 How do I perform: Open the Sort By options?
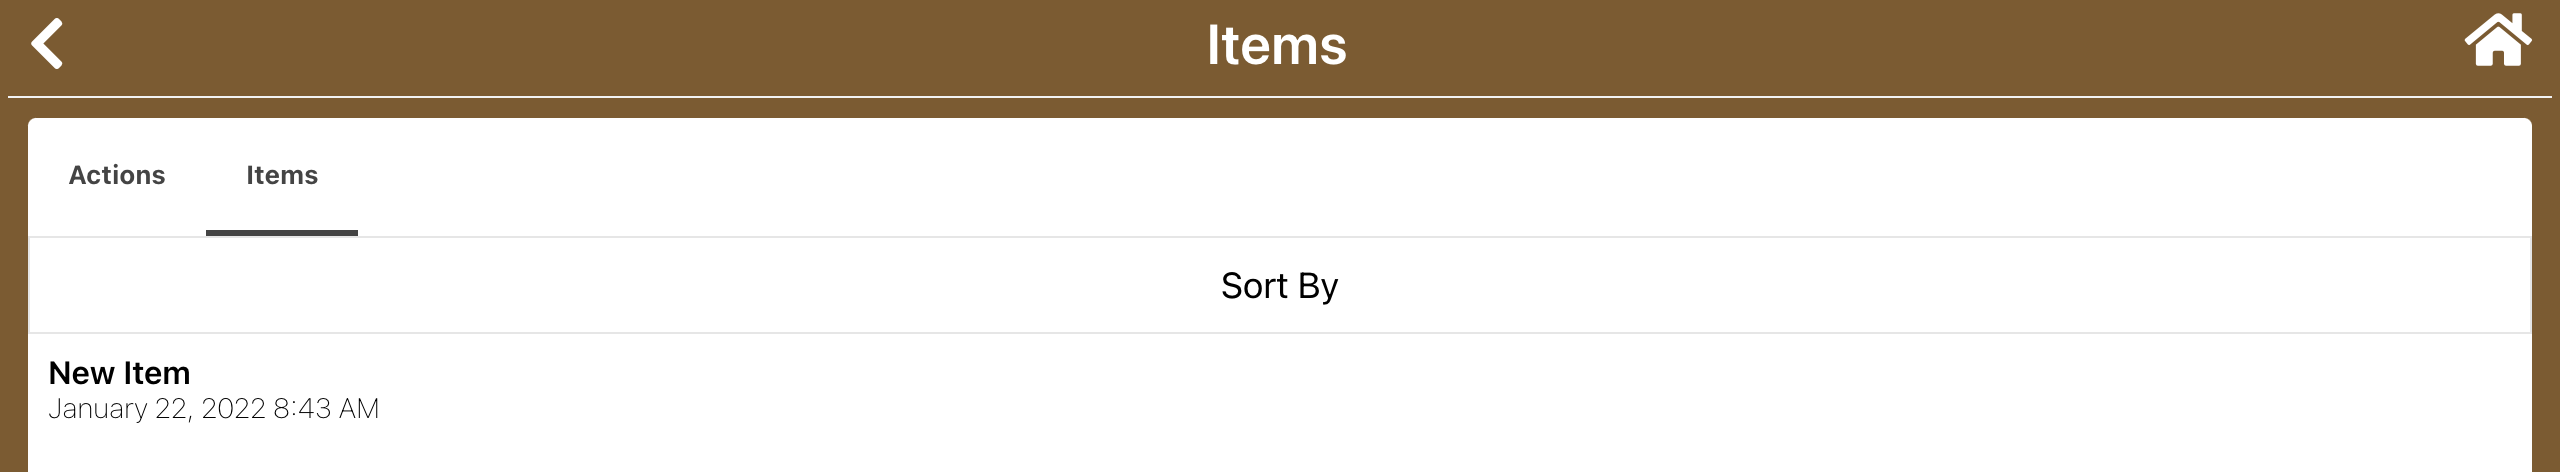[x=1279, y=286]
